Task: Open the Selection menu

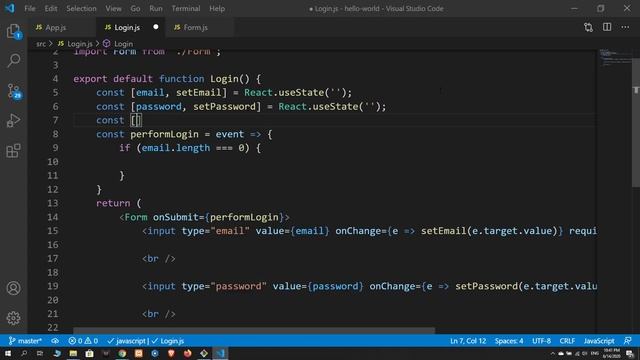Action: pos(81,8)
